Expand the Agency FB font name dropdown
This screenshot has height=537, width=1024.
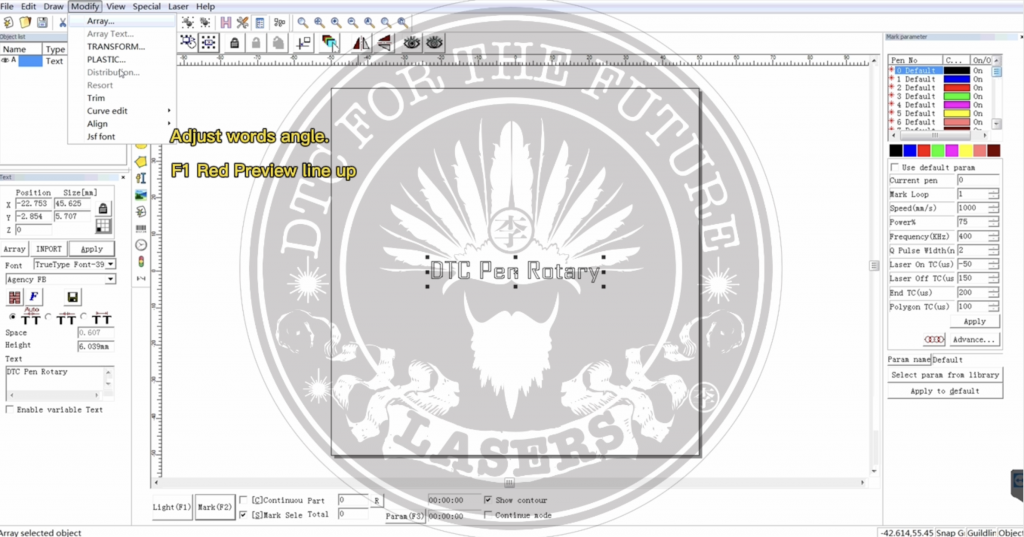pos(110,279)
